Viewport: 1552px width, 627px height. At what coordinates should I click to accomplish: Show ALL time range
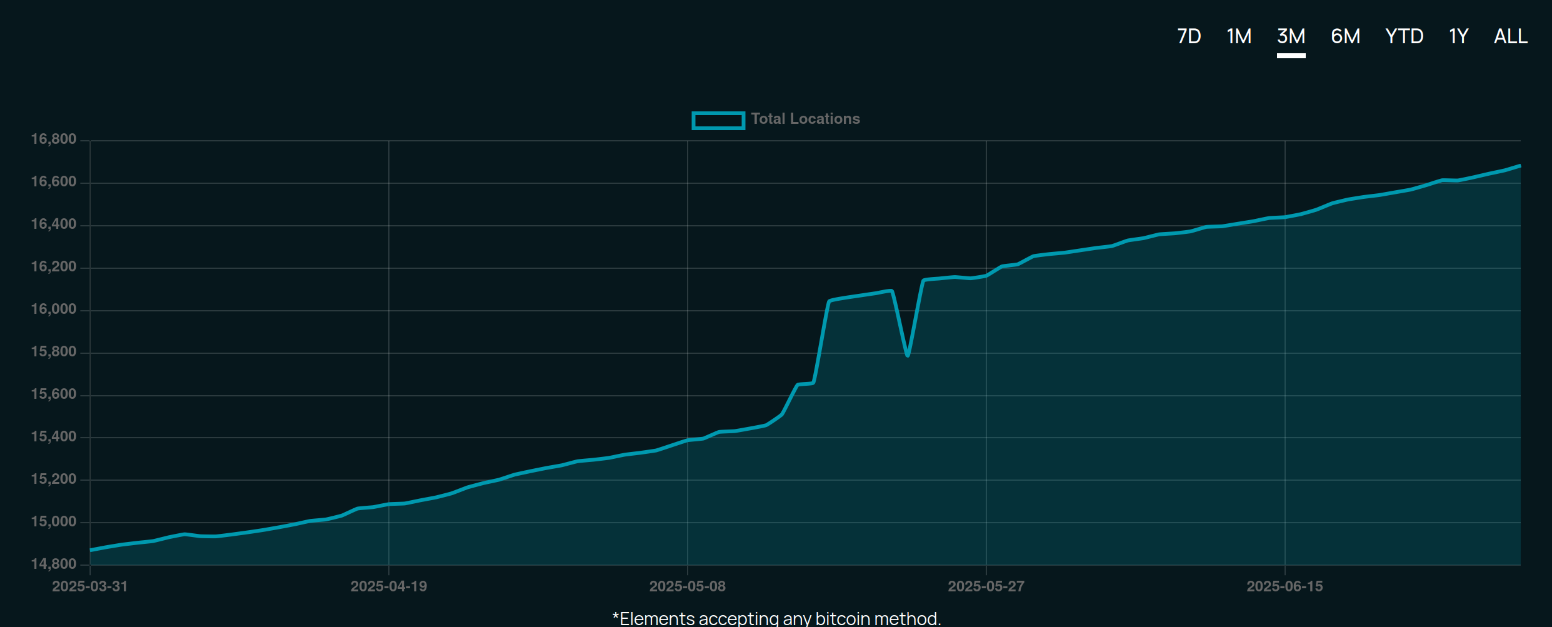pos(1511,36)
